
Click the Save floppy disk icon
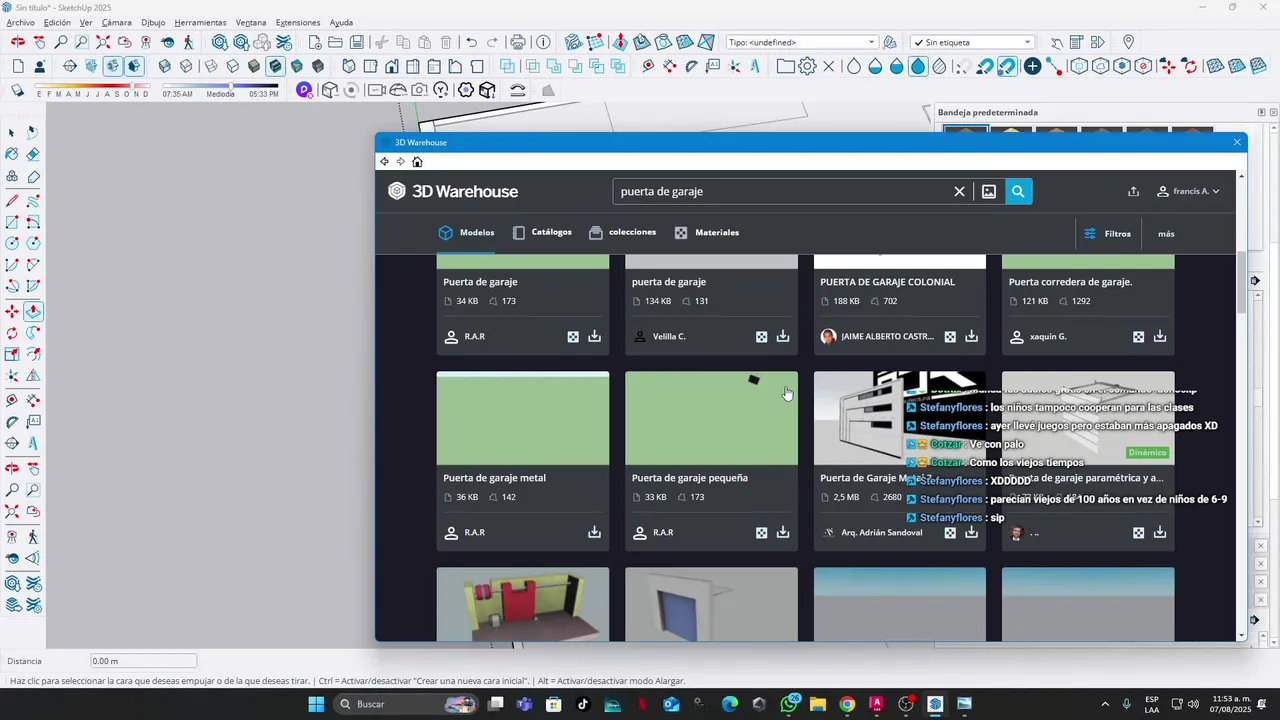(x=357, y=42)
